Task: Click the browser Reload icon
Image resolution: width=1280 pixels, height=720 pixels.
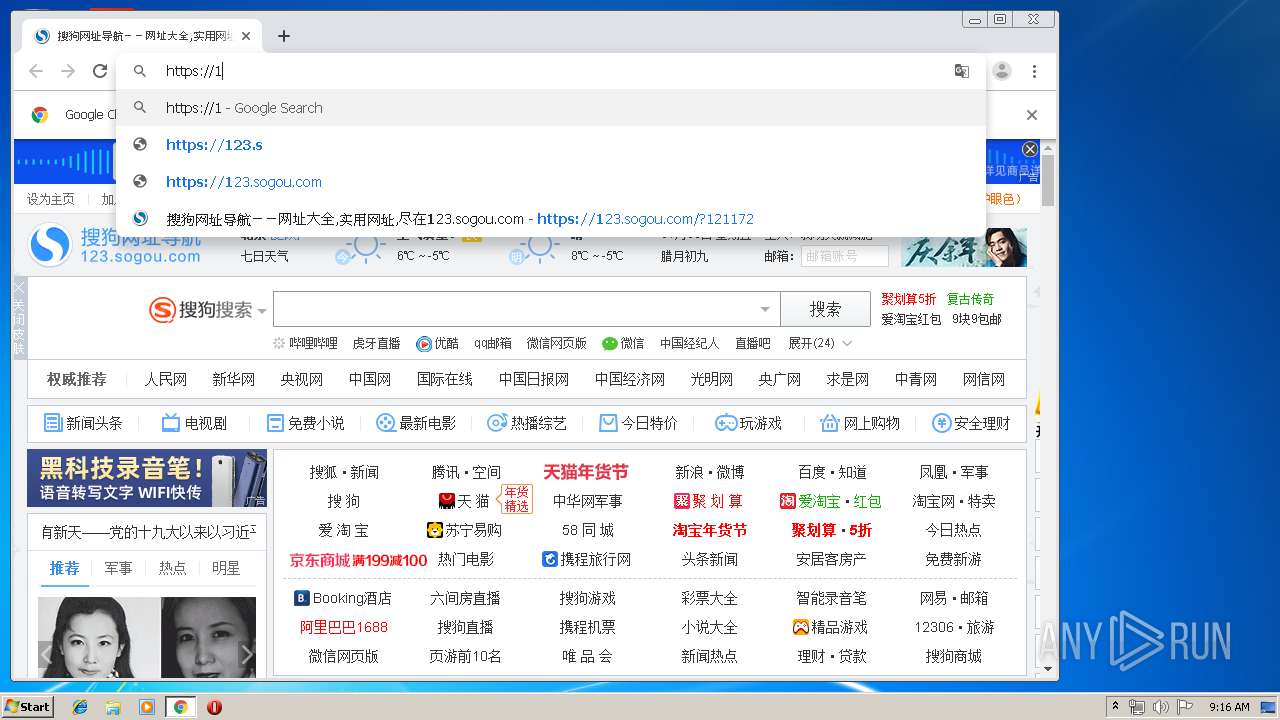Action: pos(100,71)
